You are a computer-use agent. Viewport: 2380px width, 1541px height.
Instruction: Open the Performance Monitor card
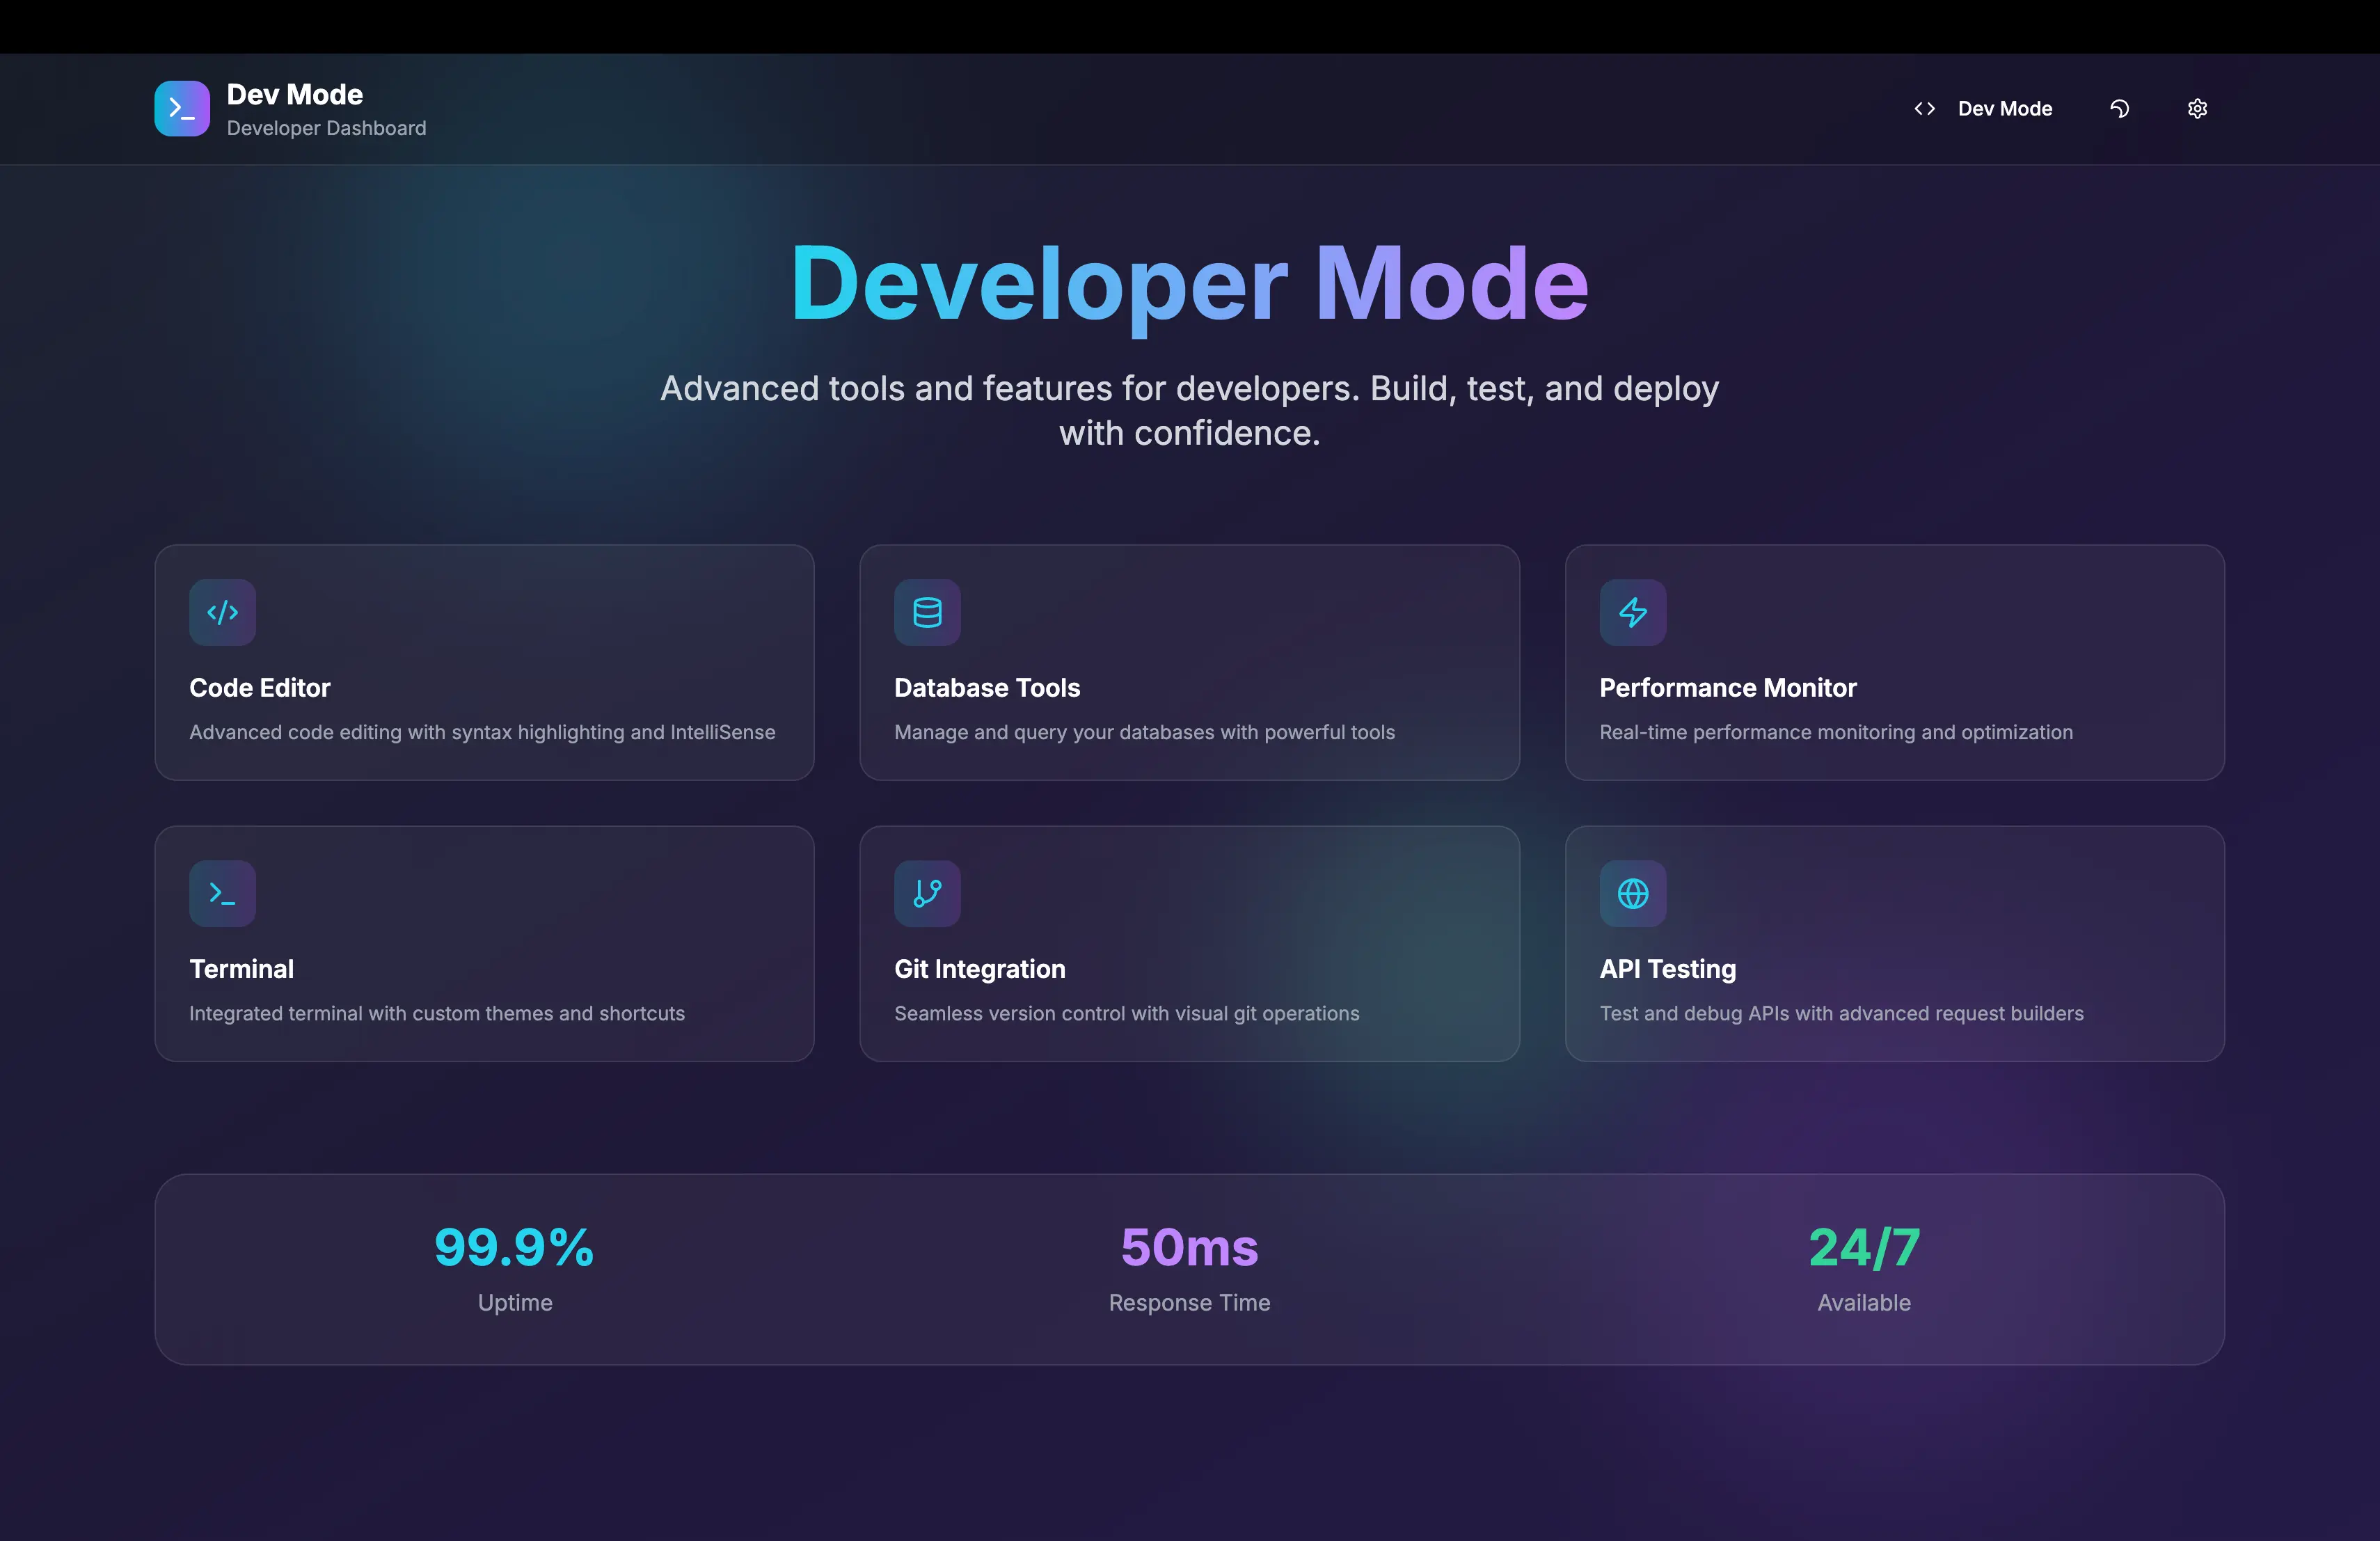1895,663
